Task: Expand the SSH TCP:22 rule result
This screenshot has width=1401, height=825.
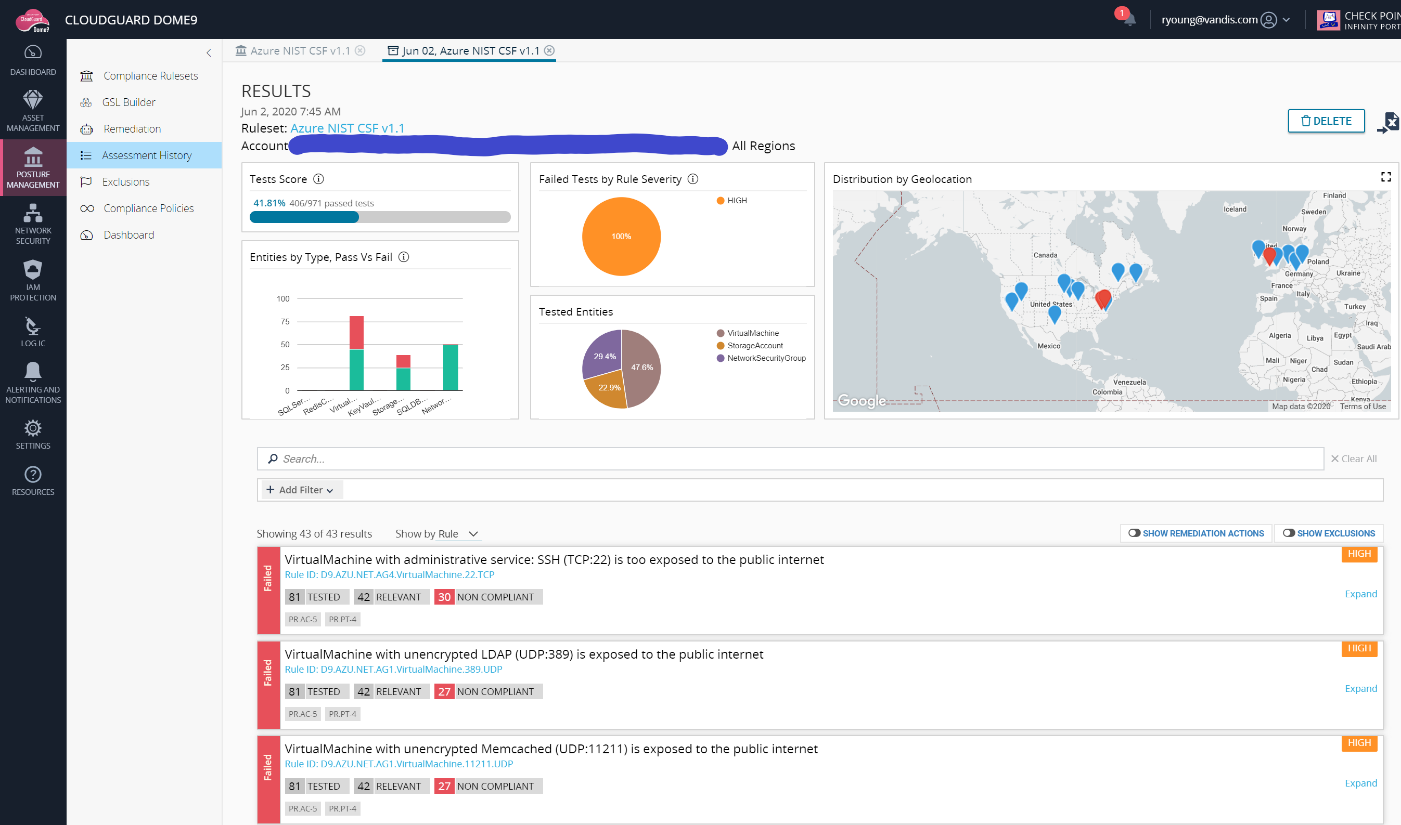Action: (x=1361, y=594)
